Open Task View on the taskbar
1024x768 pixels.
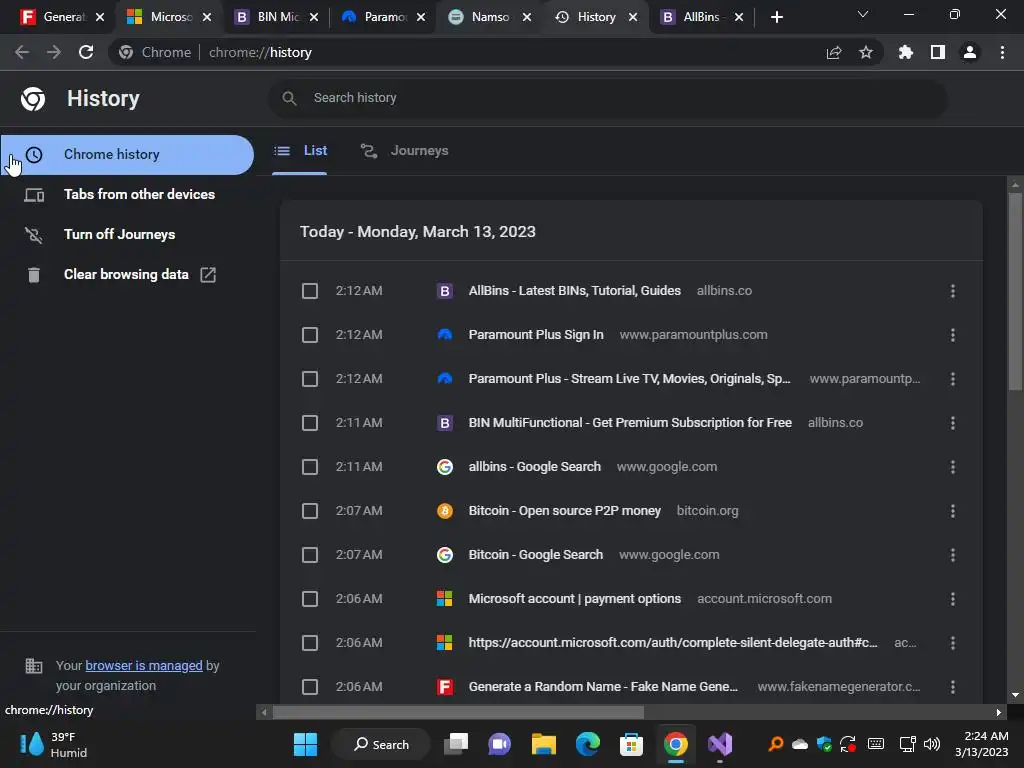point(456,744)
